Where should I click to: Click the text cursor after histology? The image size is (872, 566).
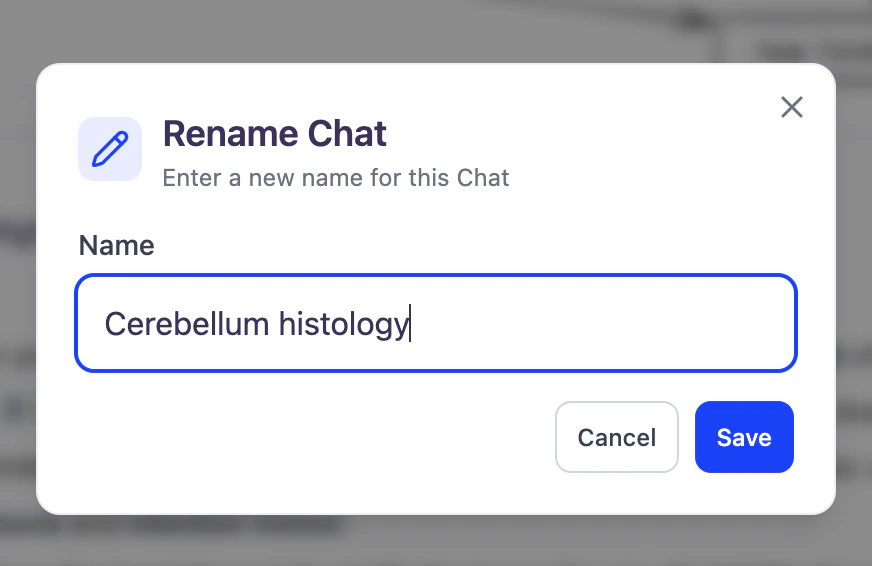[410, 324]
